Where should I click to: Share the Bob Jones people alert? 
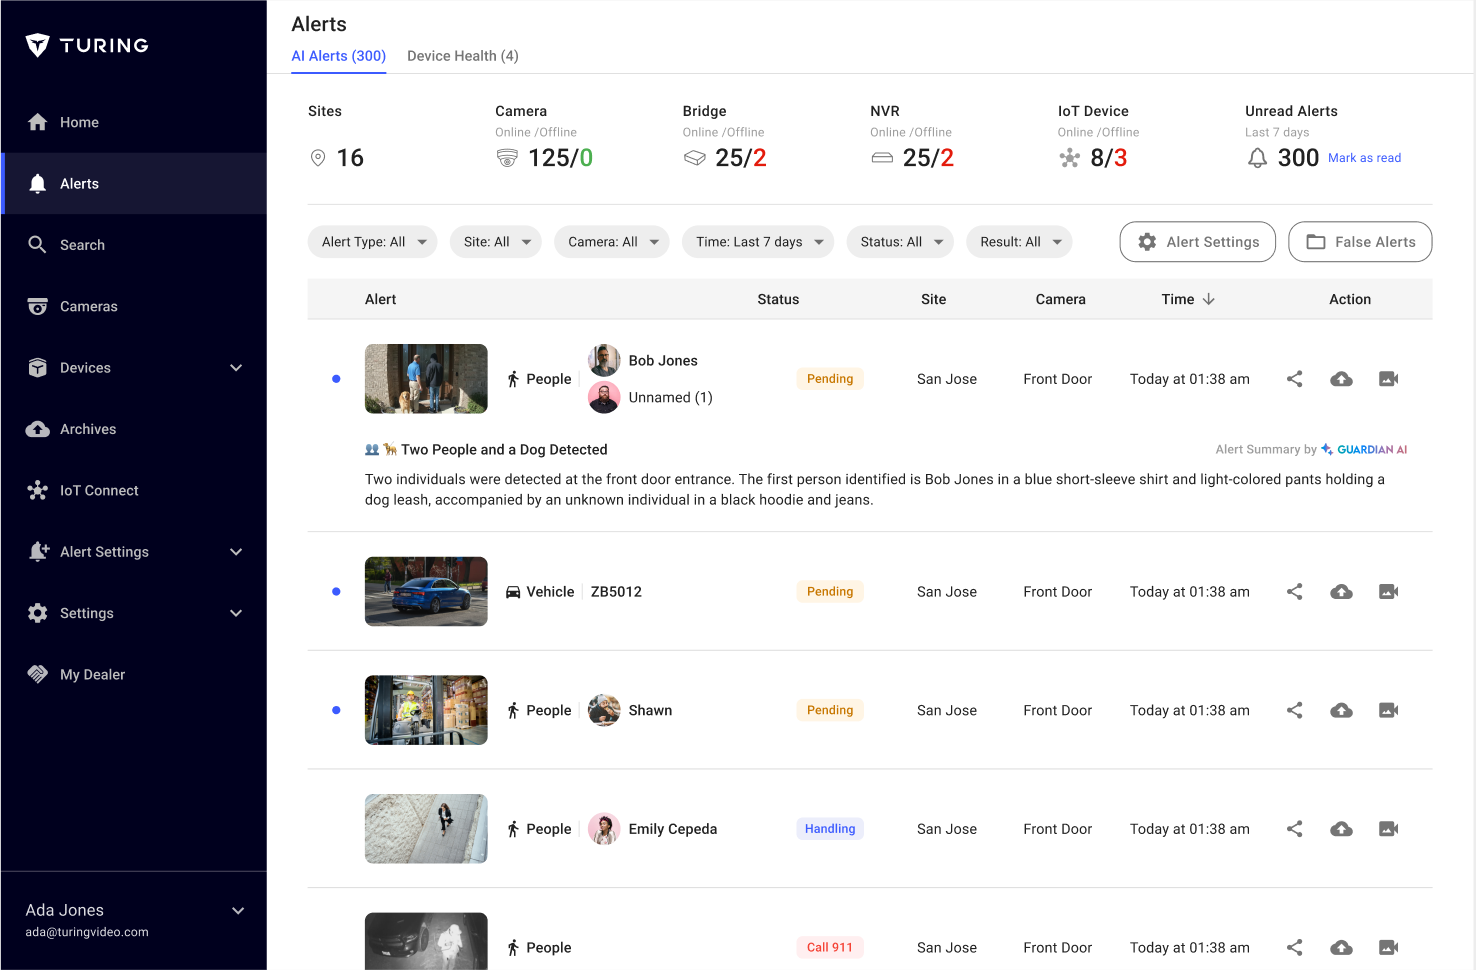pos(1294,379)
